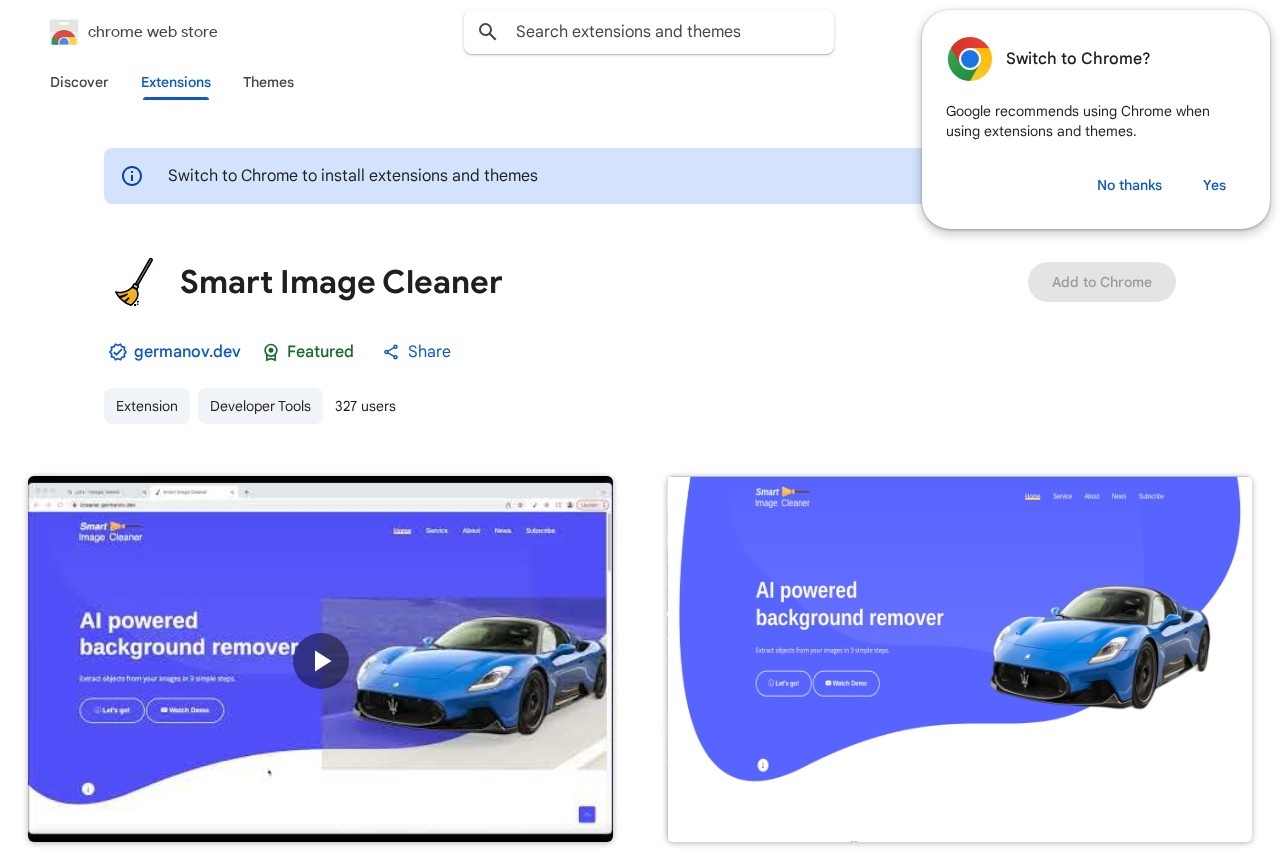Click the Chrome logo in the Switch dialog
The height and width of the screenshot is (853, 1280).
(969, 59)
